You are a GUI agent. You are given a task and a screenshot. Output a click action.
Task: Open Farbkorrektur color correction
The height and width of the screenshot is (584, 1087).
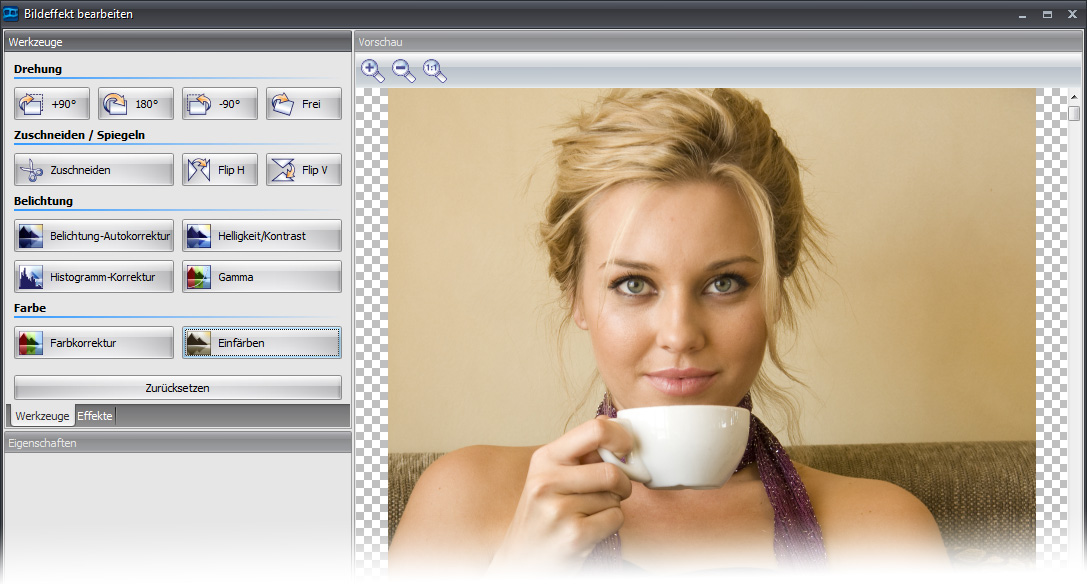[94, 343]
